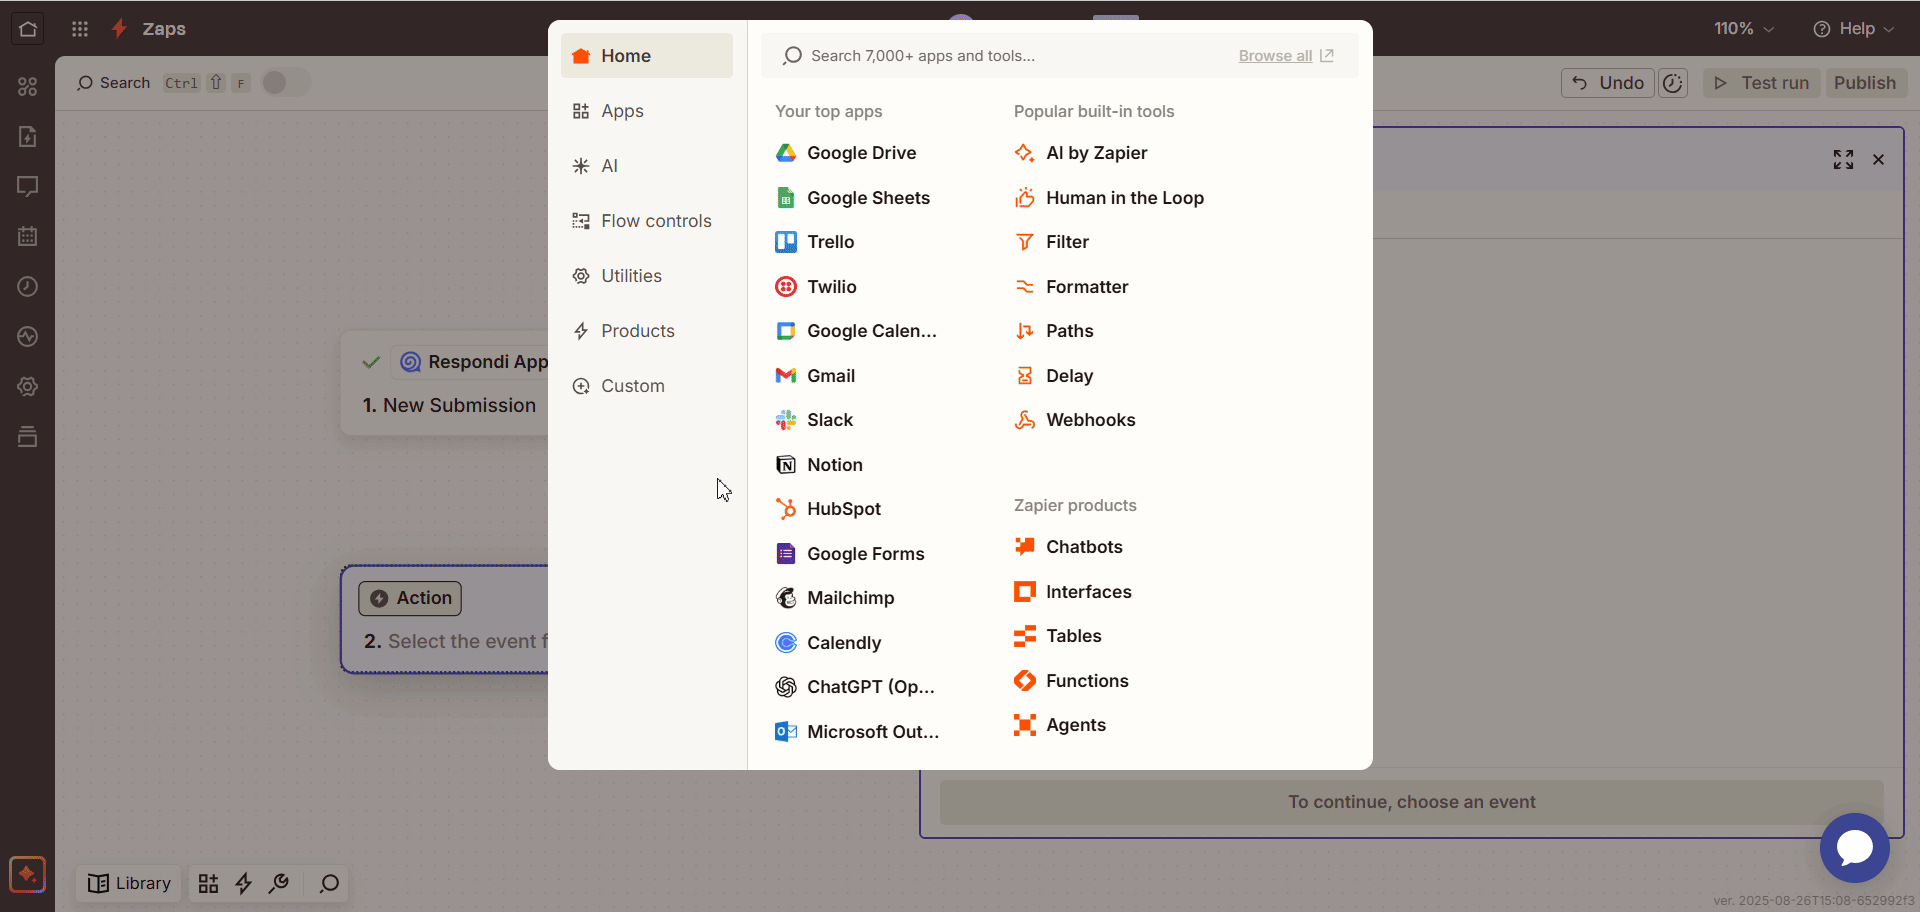
Task: Insert a Delay step
Action: [1054, 376]
